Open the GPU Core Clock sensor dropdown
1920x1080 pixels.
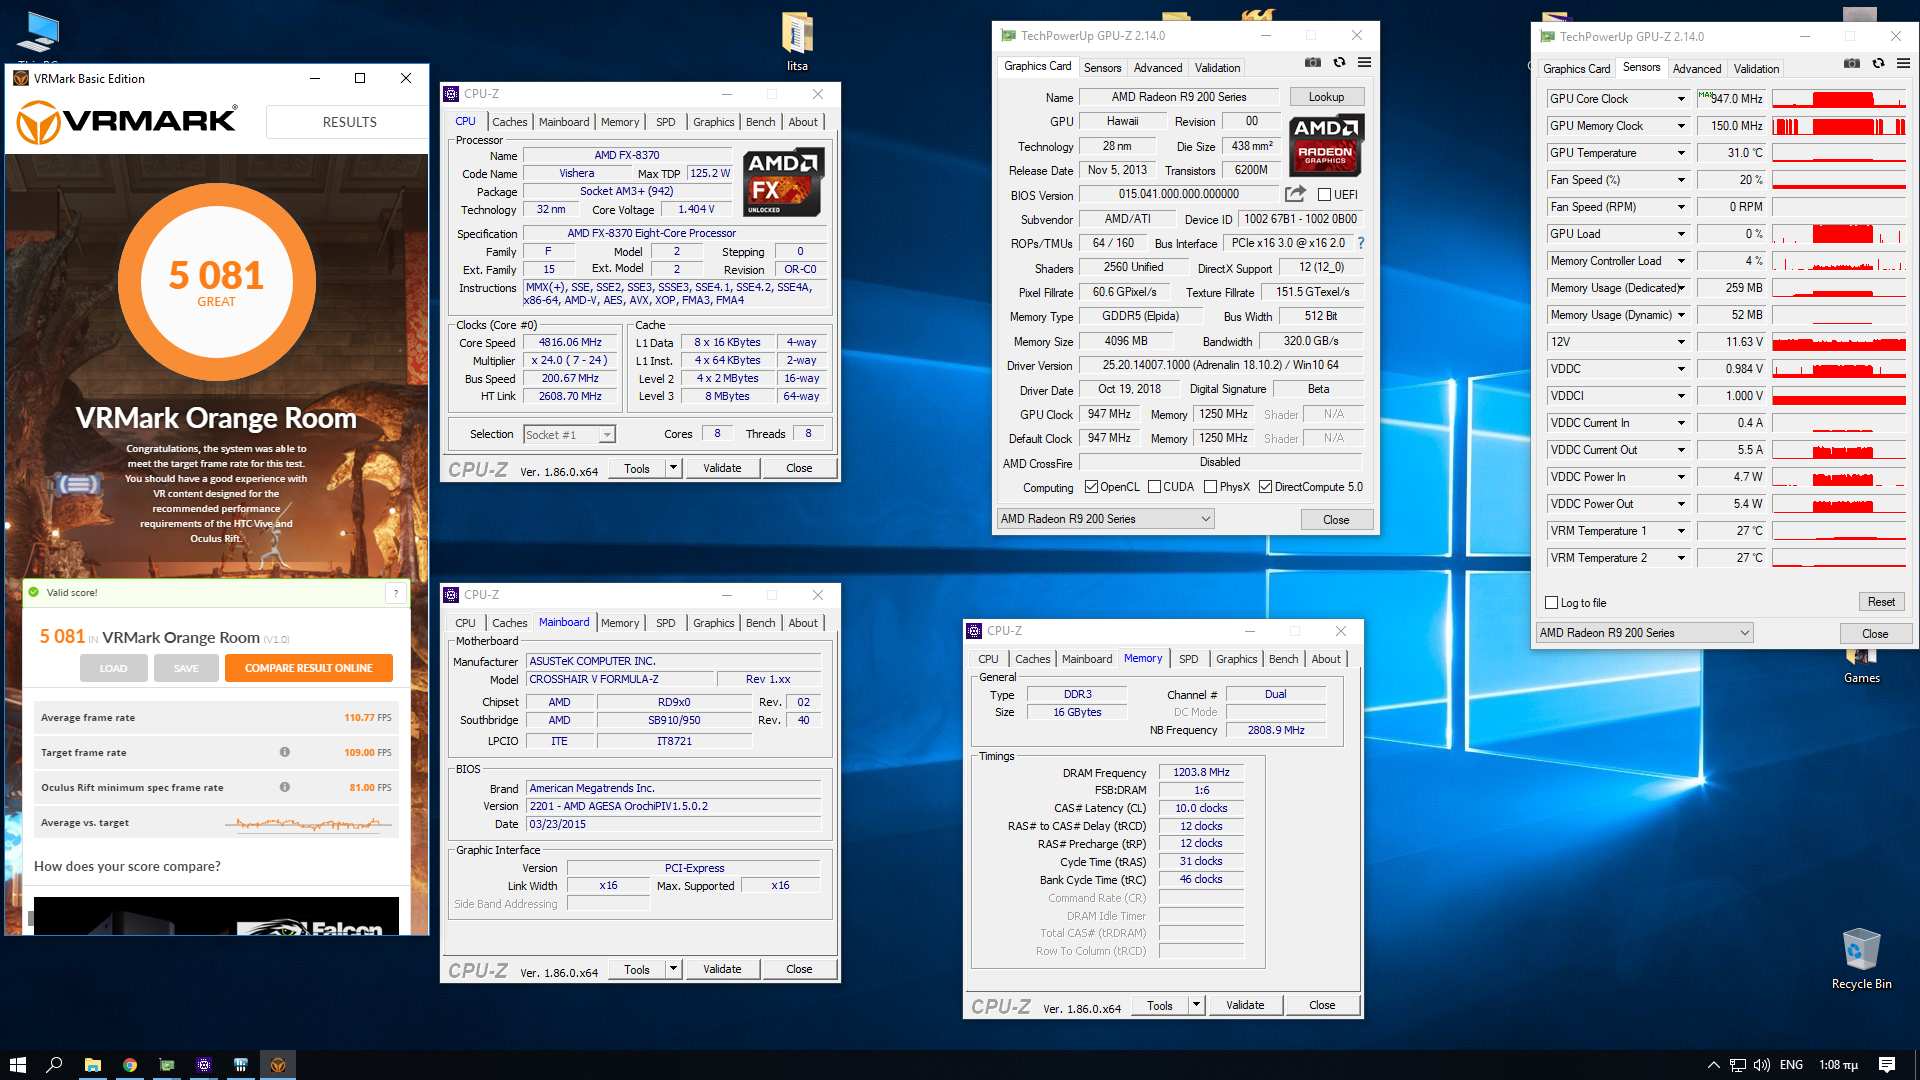(x=1681, y=99)
